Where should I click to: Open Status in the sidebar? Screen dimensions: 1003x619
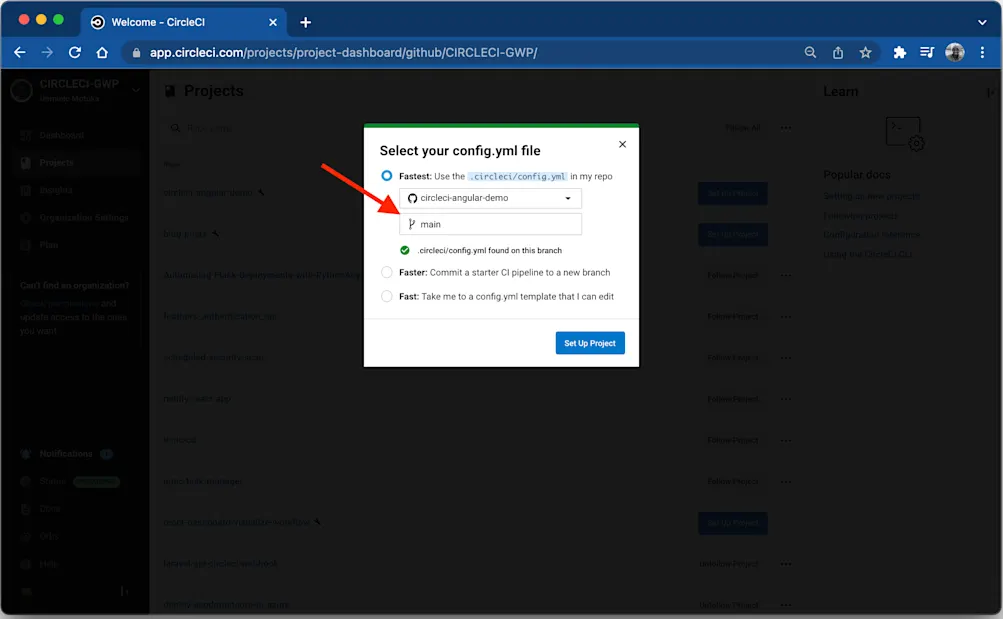(52, 482)
